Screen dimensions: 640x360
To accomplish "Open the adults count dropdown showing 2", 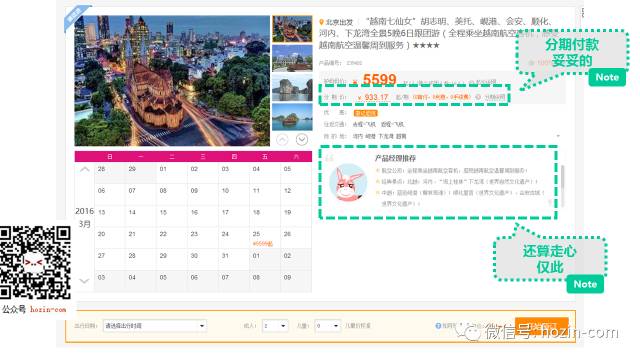I will [275, 326].
